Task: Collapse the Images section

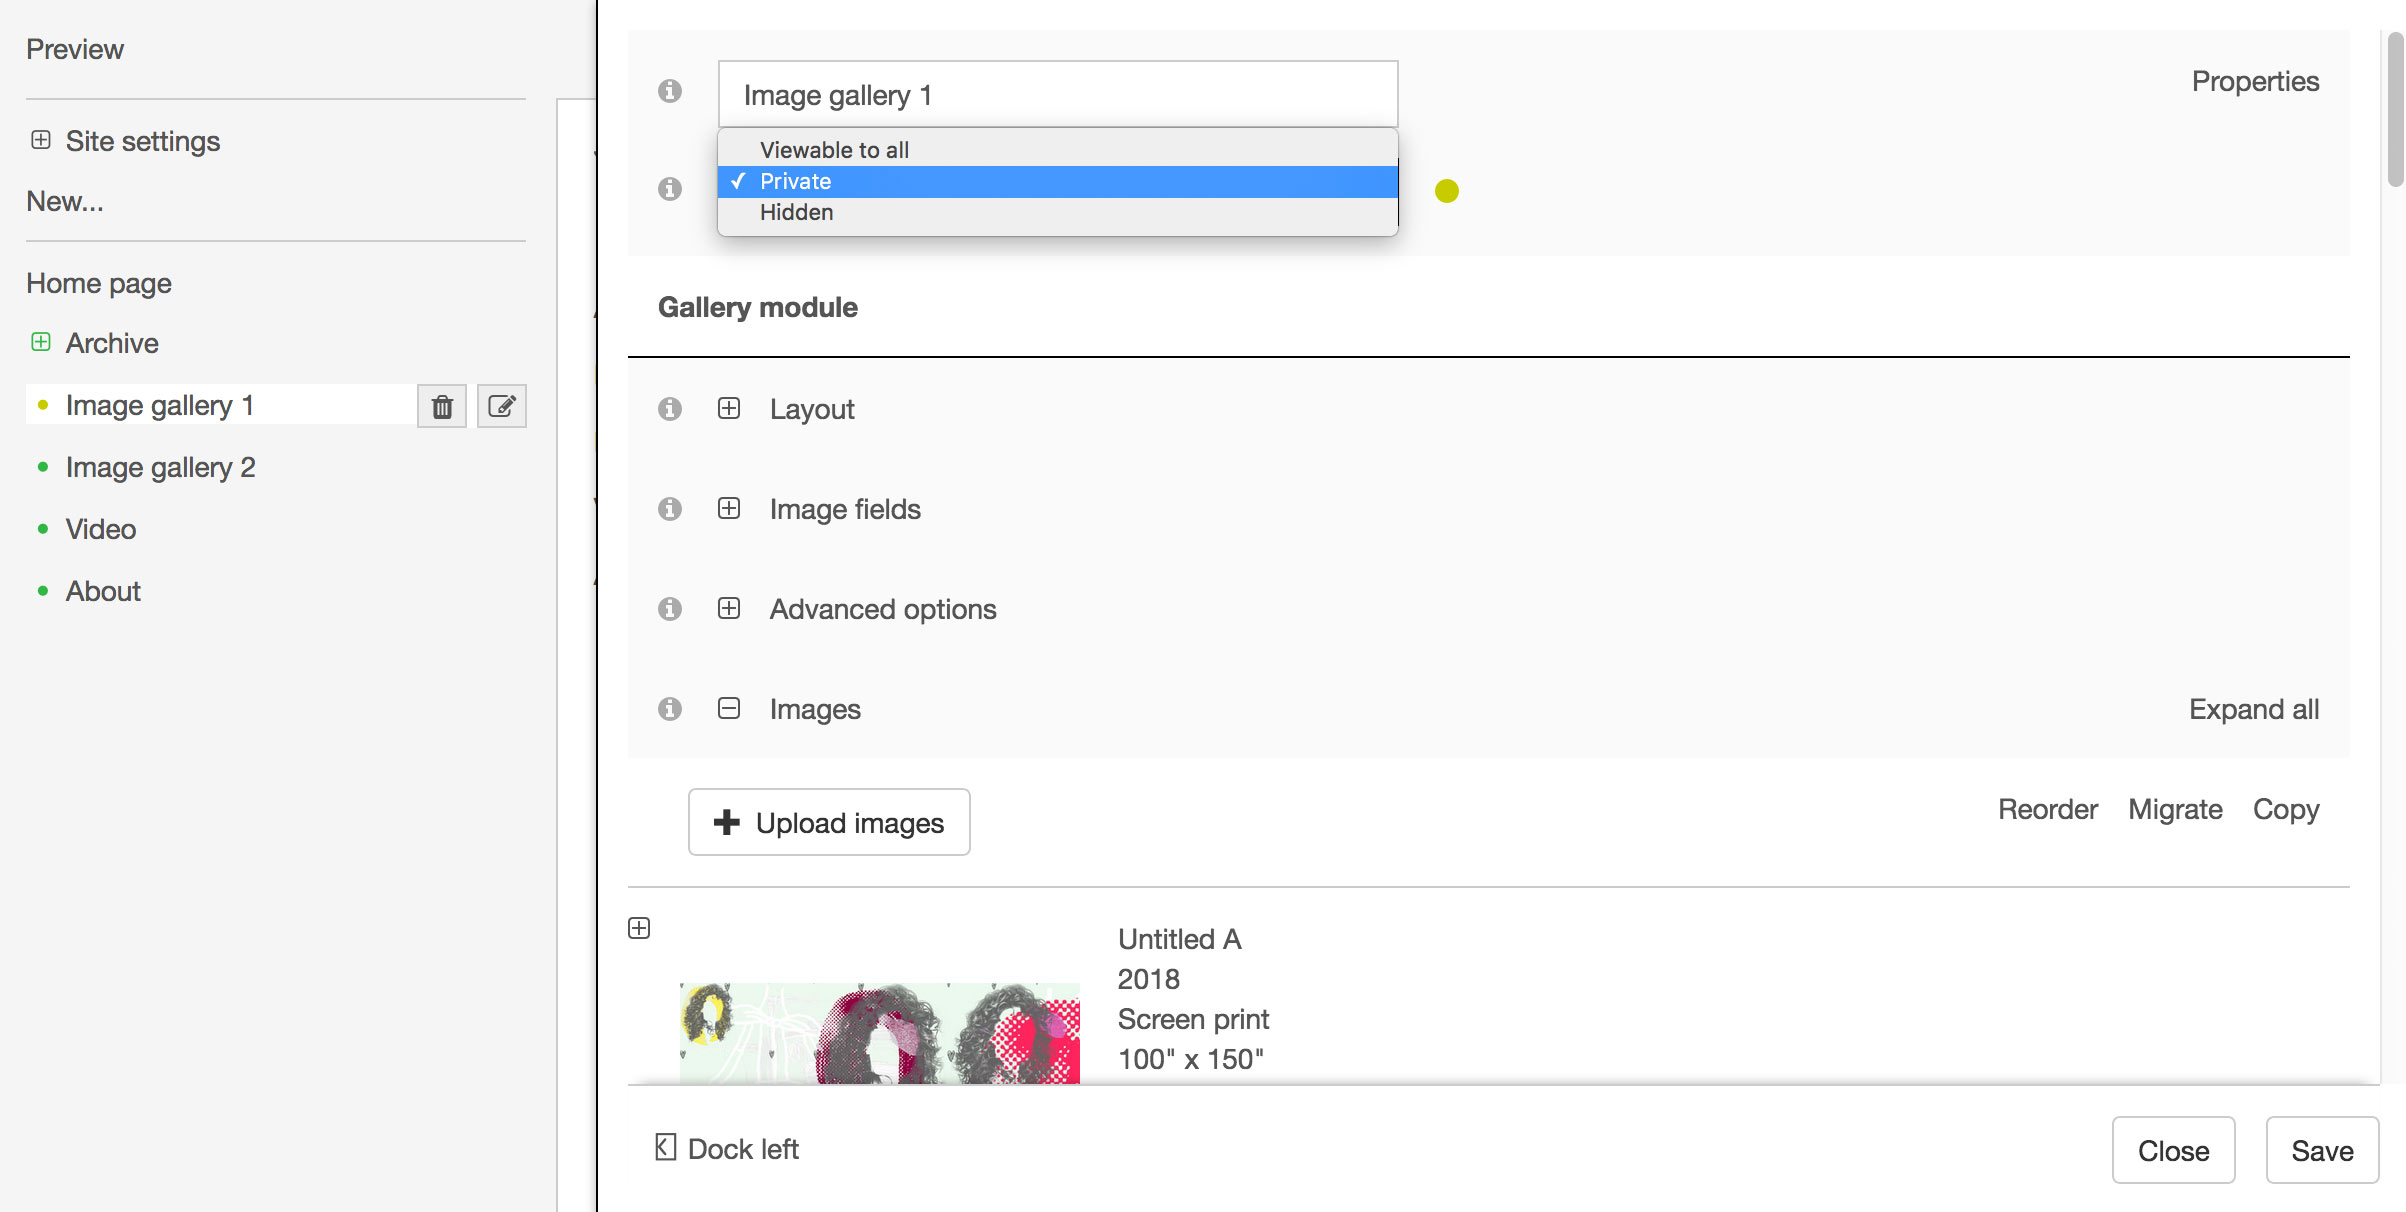Action: click(x=729, y=708)
